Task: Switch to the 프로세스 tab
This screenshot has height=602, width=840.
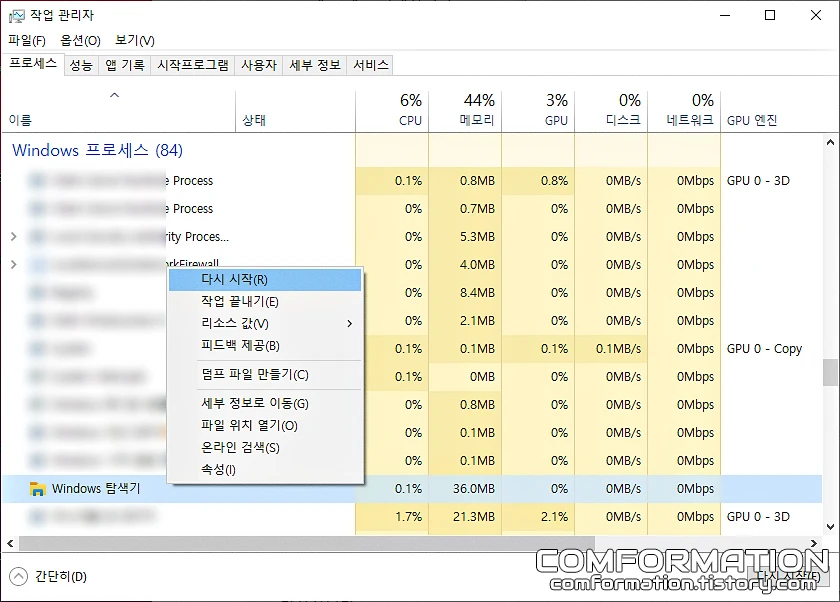Action: click(x=33, y=64)
